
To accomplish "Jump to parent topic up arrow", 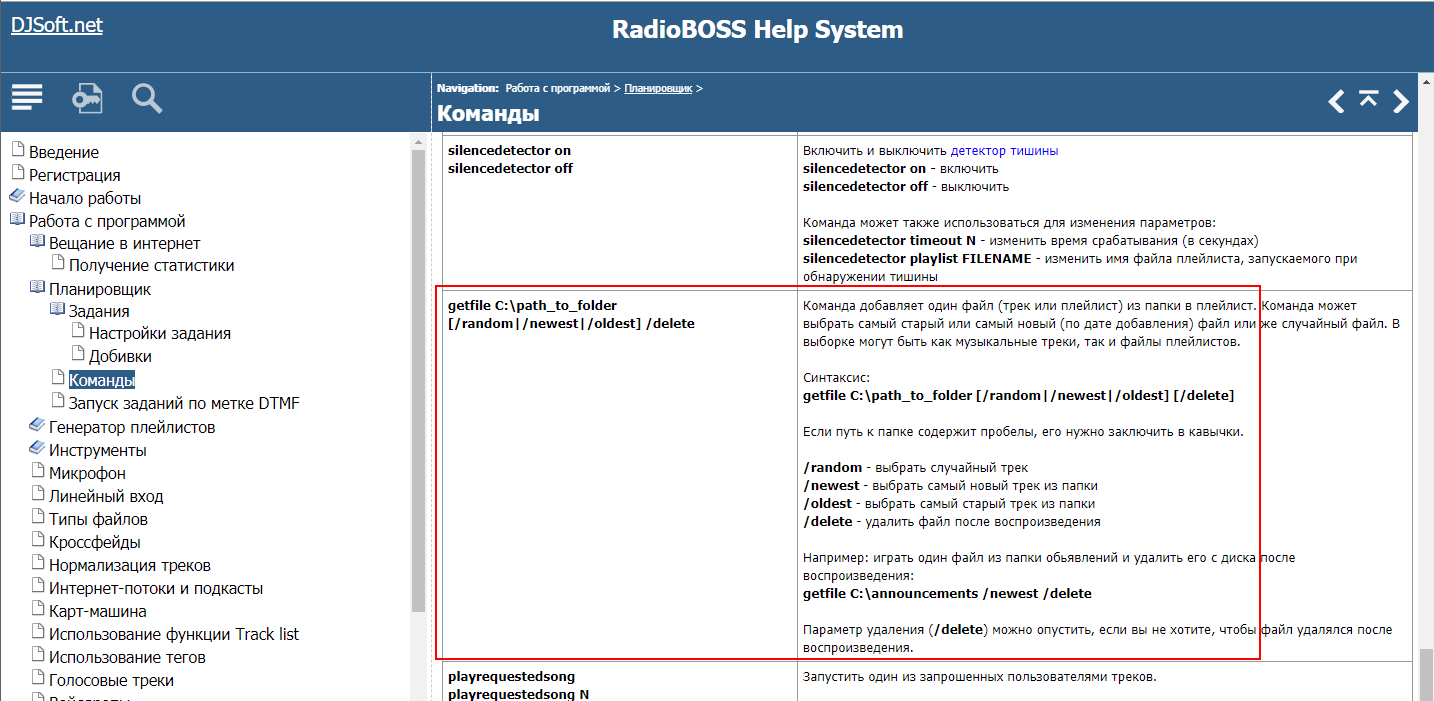I will click(1368, 98).
